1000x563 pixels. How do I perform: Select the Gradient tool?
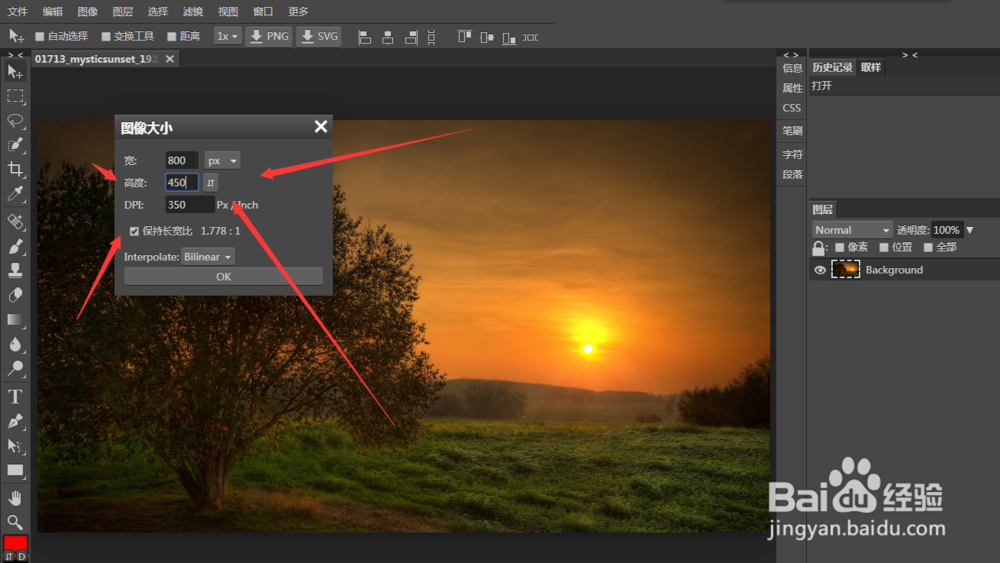pyautogui.click(x=15, y=319)
